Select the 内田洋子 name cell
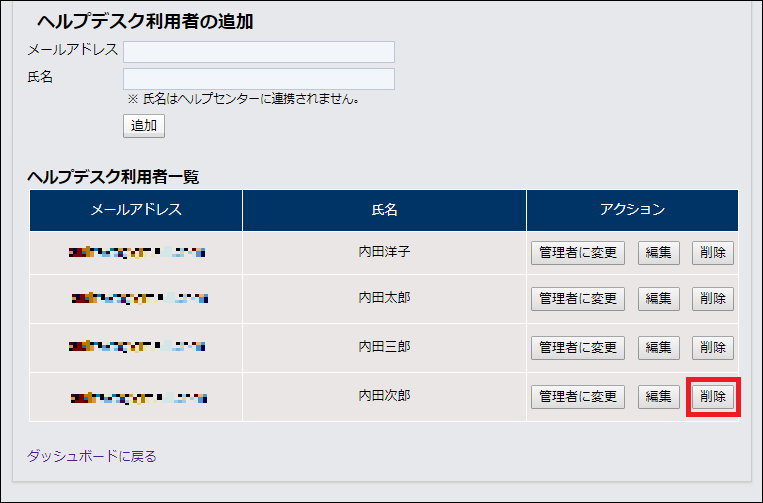This screenshot has height=503, width=763. point(384,251)
